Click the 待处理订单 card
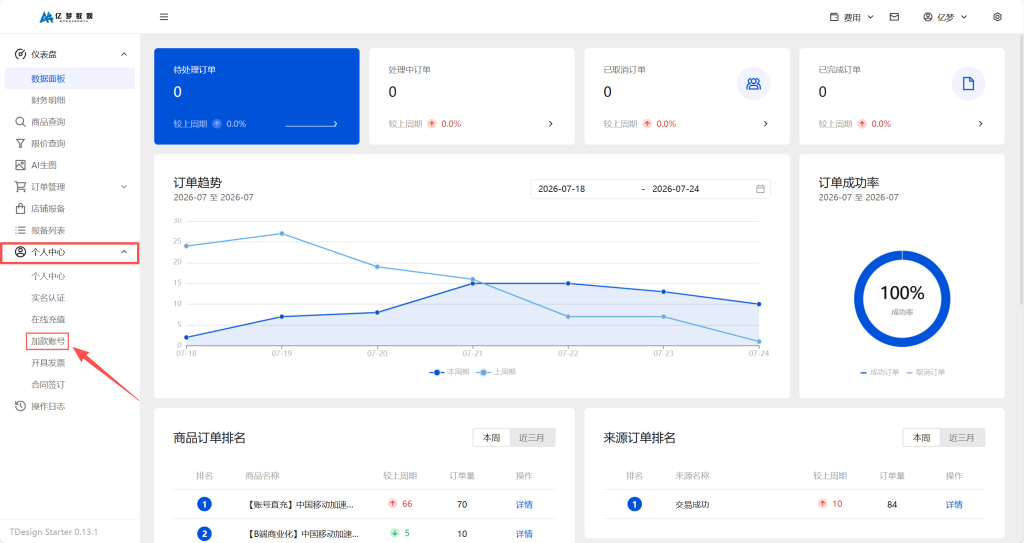This screenshot has height=543, width=1024. tap(257, 96)
